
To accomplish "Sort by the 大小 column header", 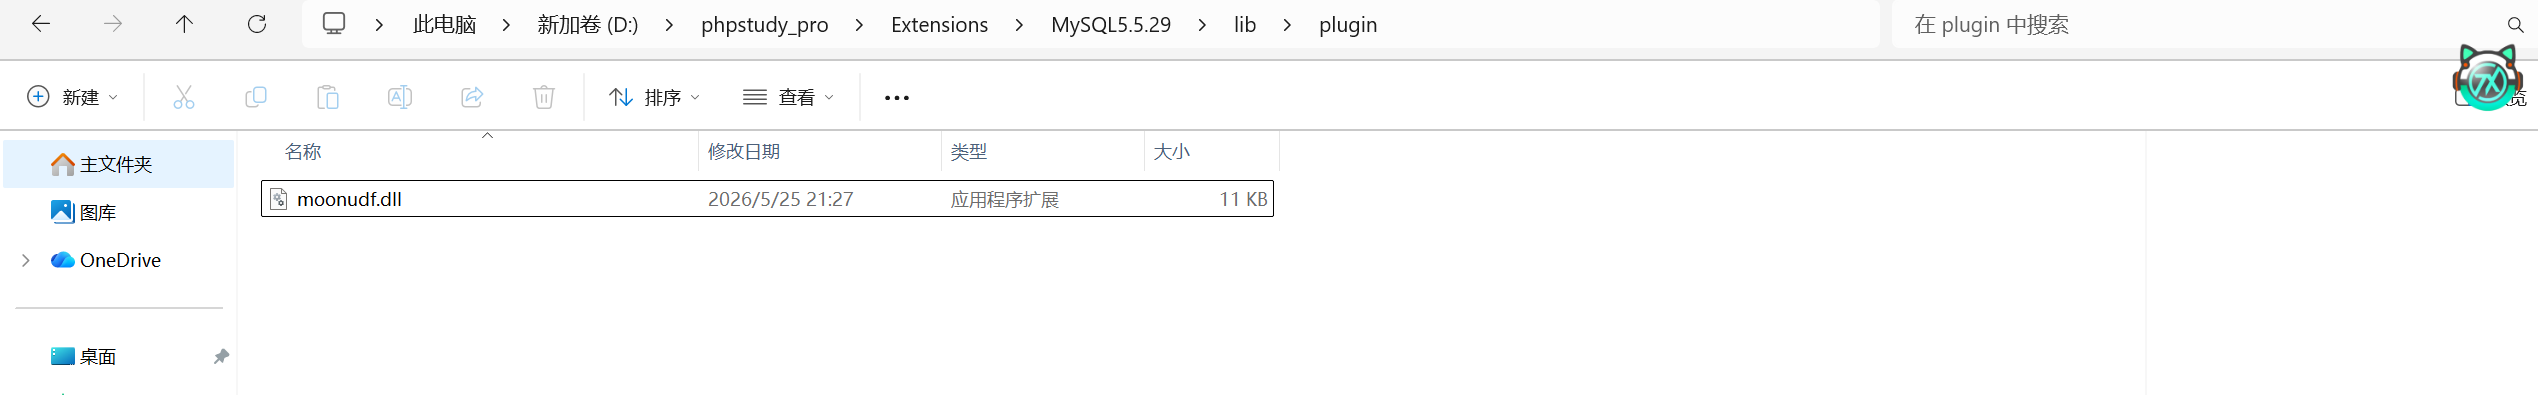I will 1172,152.
